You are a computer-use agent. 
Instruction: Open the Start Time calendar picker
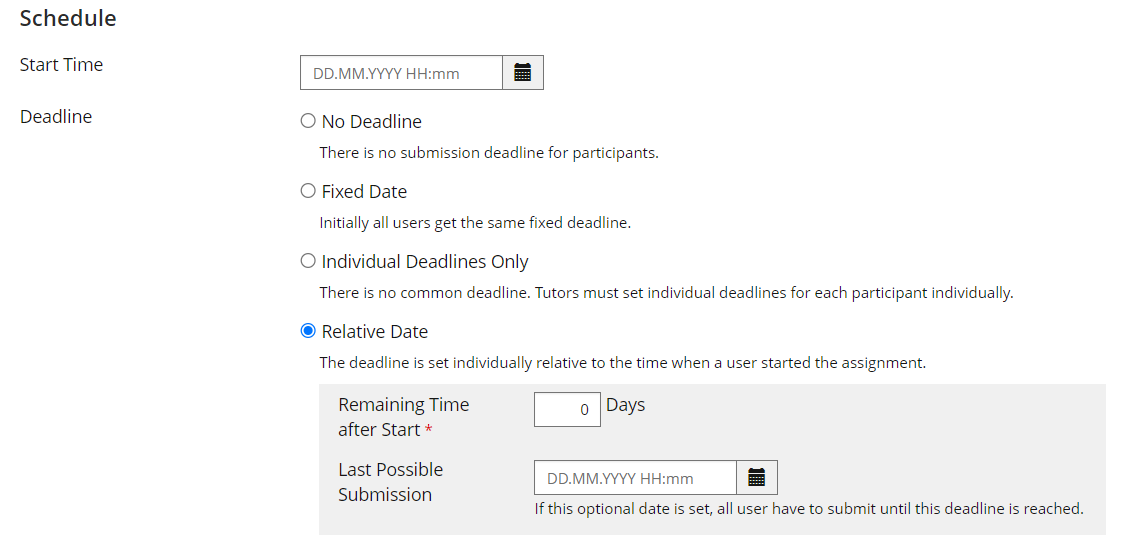coord(522,73)
